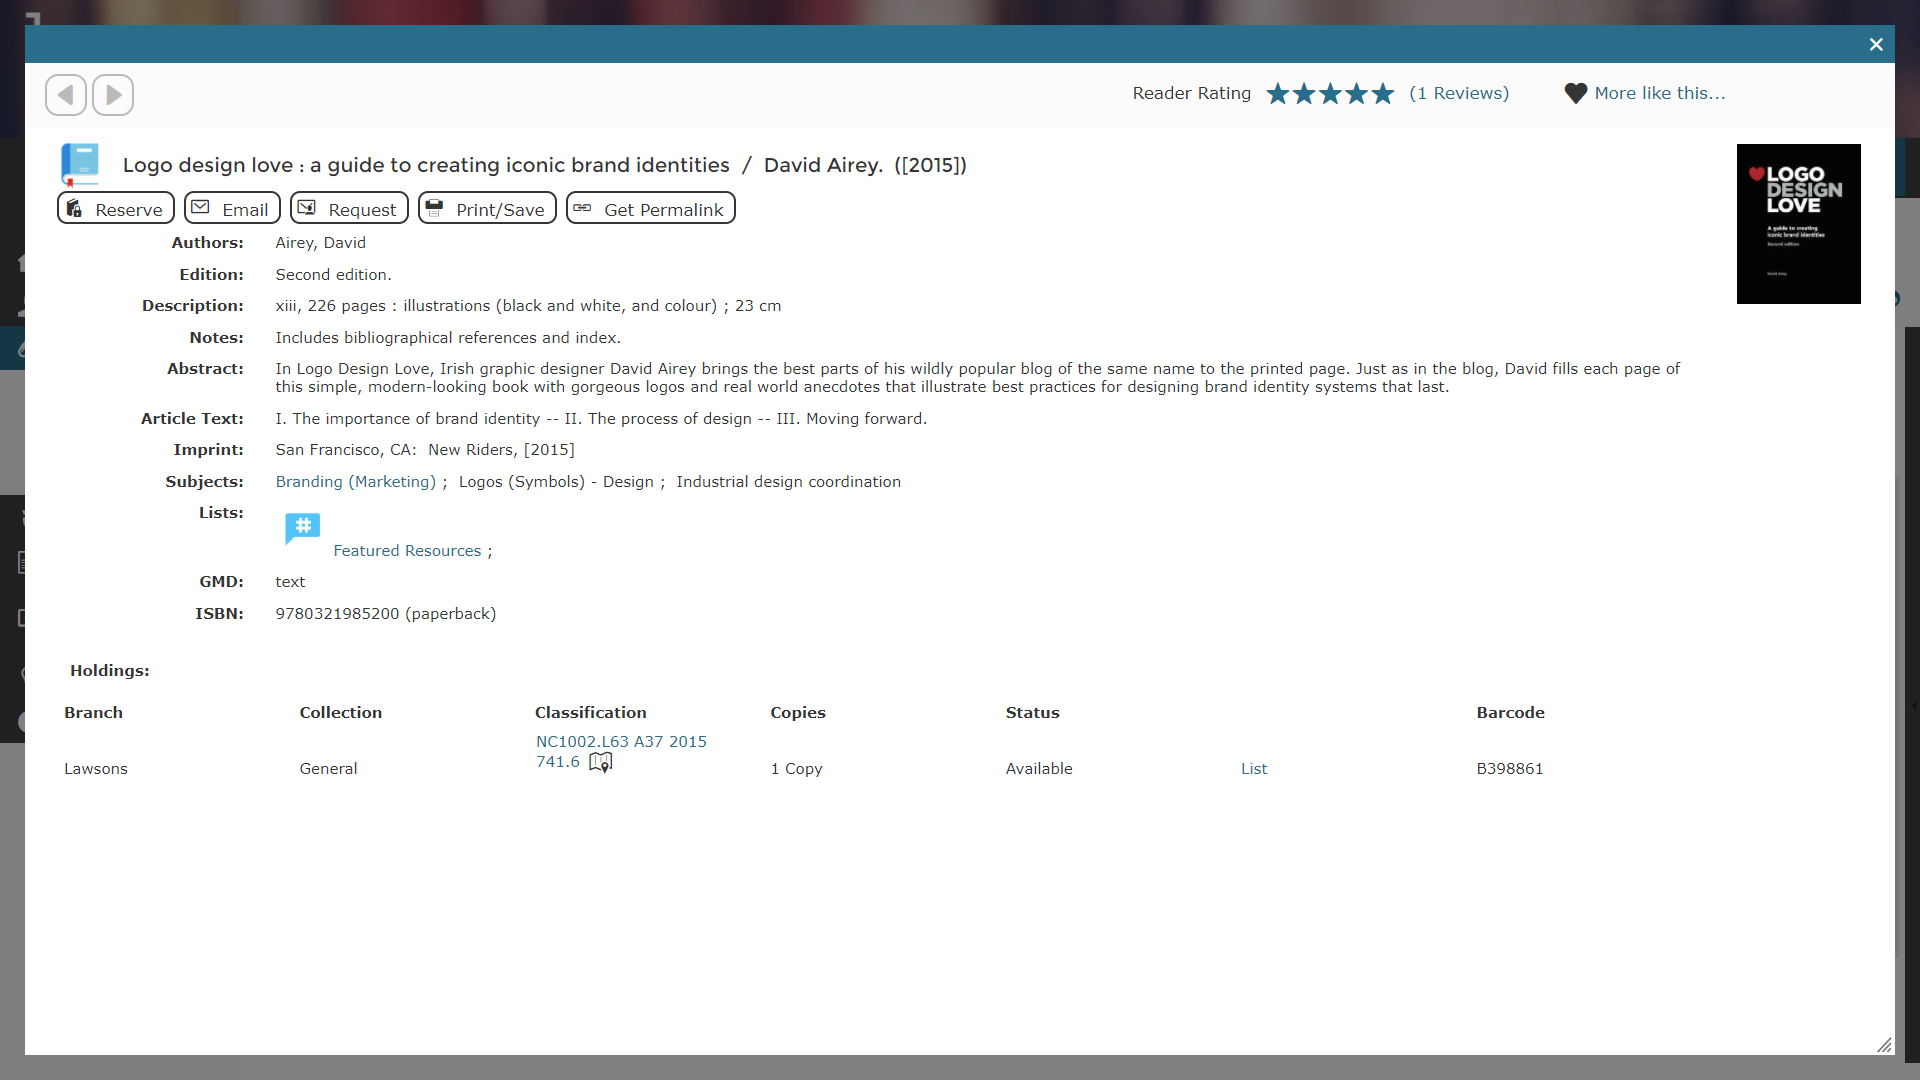Click the Reserve button
The width and height of the screenshot is (1920, 1080).
(115, 208)
